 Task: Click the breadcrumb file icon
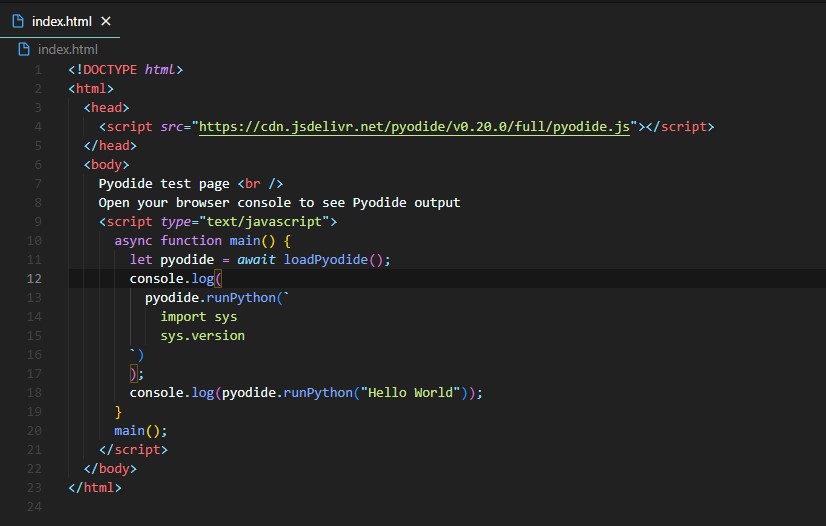coord(24,49)
